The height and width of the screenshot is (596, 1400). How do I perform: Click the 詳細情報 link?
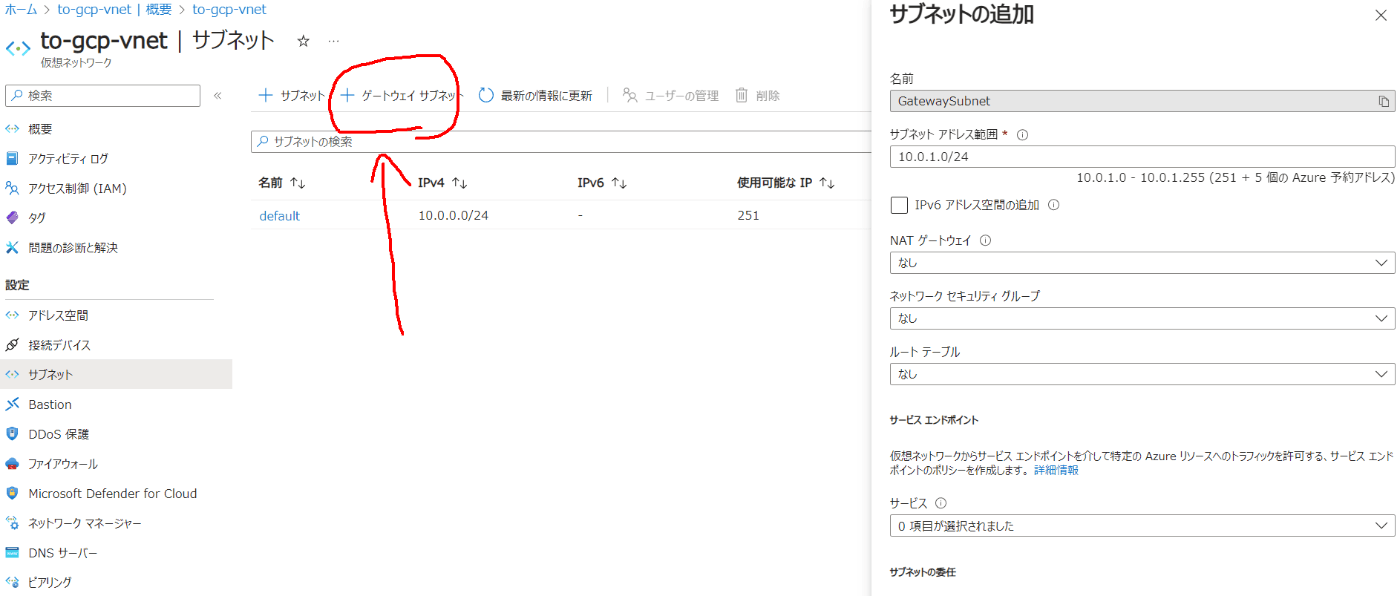pyautogui.click(x=1056, y=469)
